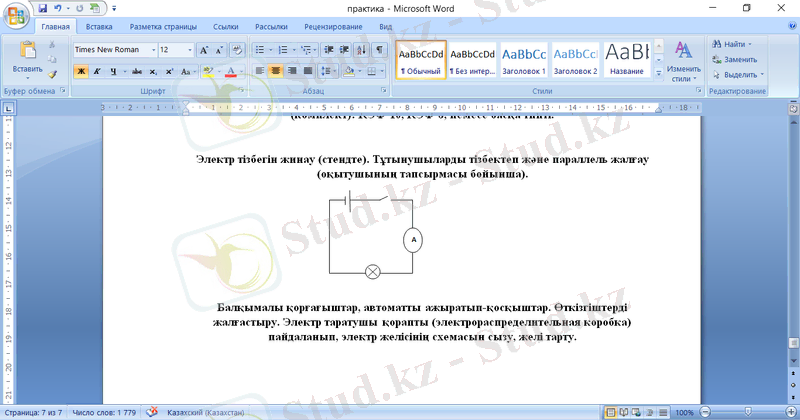800x420 pixels.
Task: Toggle bold formatting (Ж)
Action: pos(81,72)
